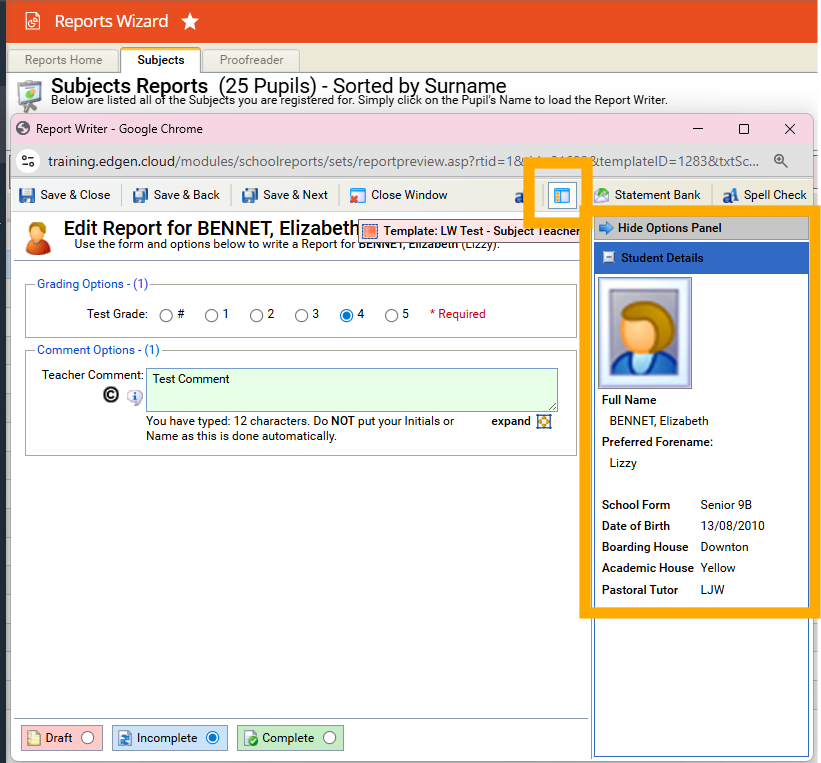Run Spell Check on the report
Viewport: 821px width, 763px height.
[764, 195]
